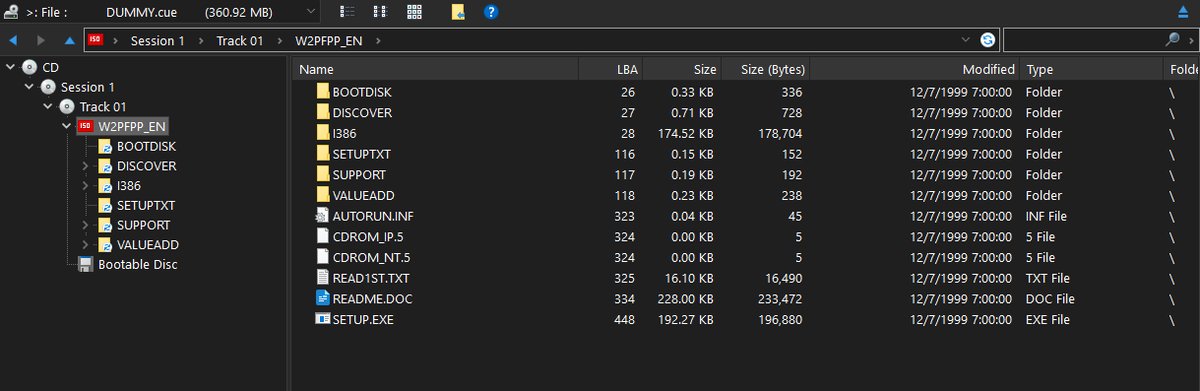Image resolution: width=1200 pixels, height=391 pixels.
Task: Click Bootable Disc floppy icon in tree
Action: [x=85, y=265]
